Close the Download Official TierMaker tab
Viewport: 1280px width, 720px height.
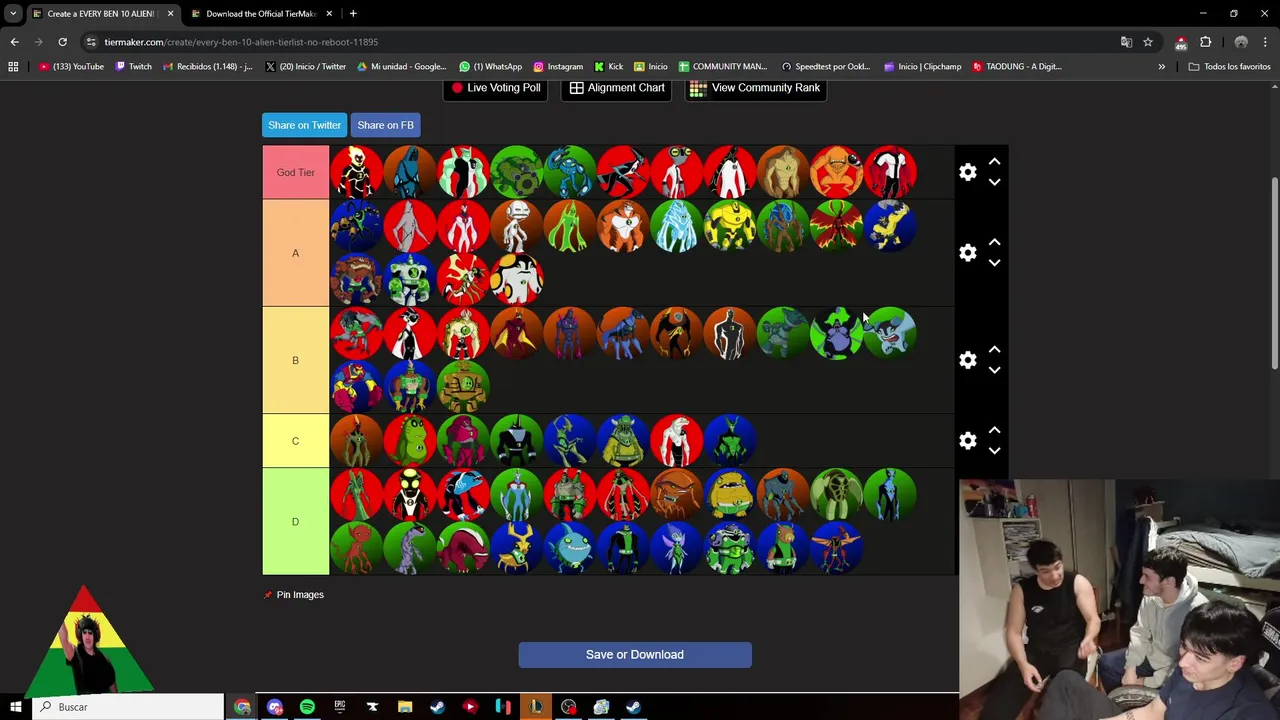(x=329, y=14)
